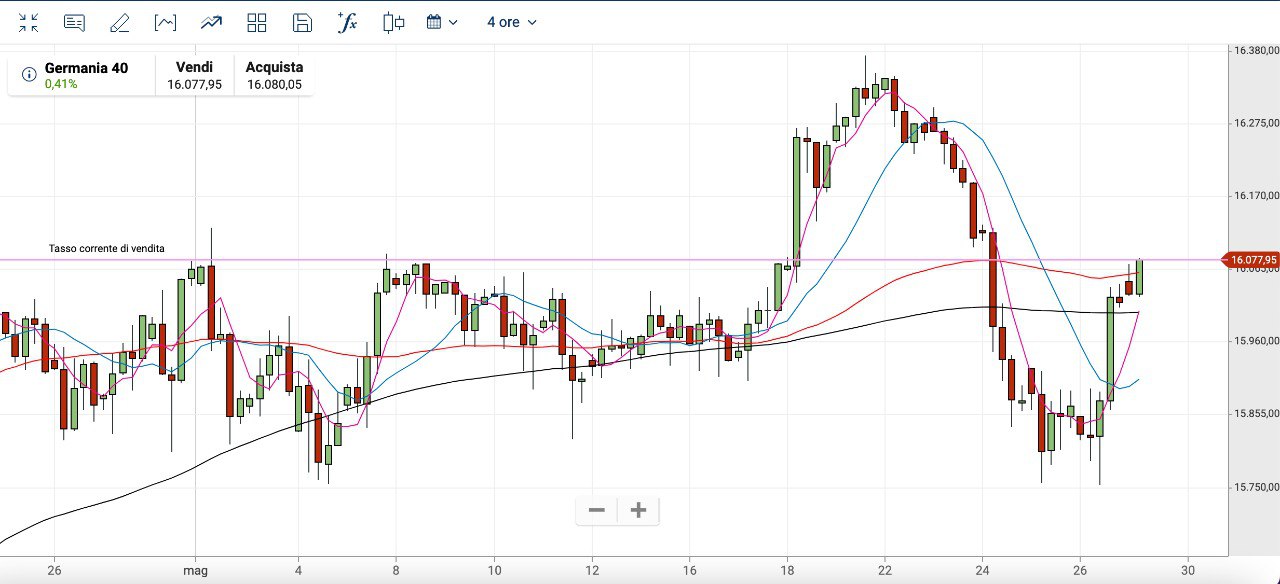1280x584 pixels.
Task: Click the Vendi price button
Action: (194, 76)
